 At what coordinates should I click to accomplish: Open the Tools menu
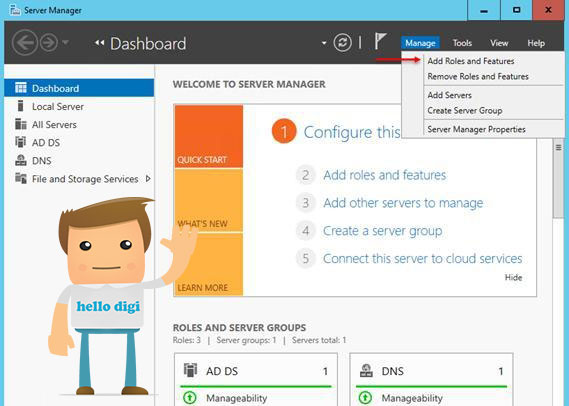[x=462, y=43]
